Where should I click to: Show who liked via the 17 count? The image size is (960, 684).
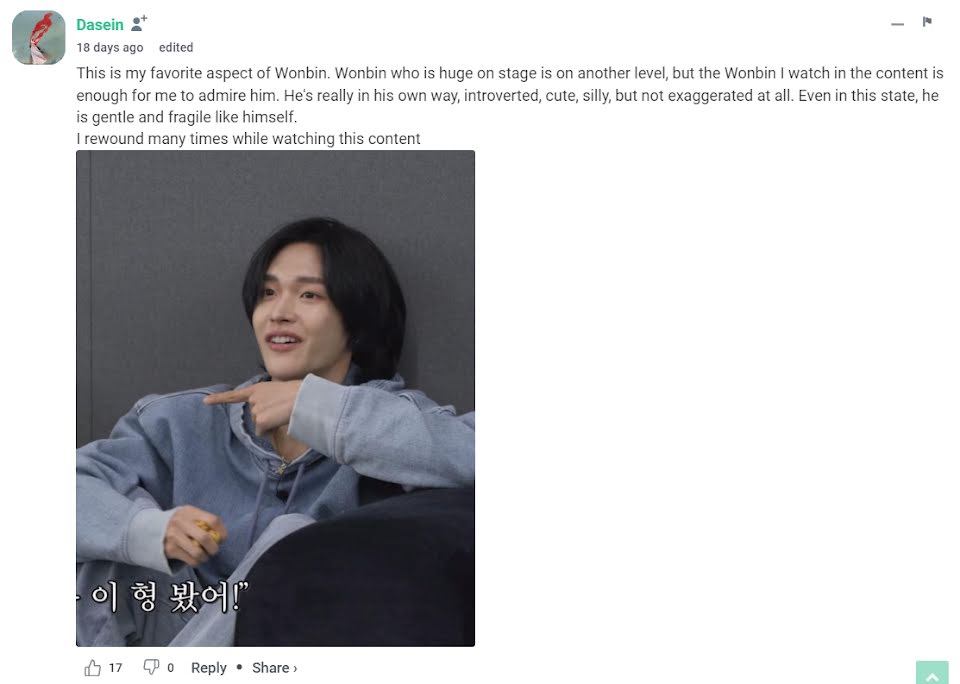(116, 667)
